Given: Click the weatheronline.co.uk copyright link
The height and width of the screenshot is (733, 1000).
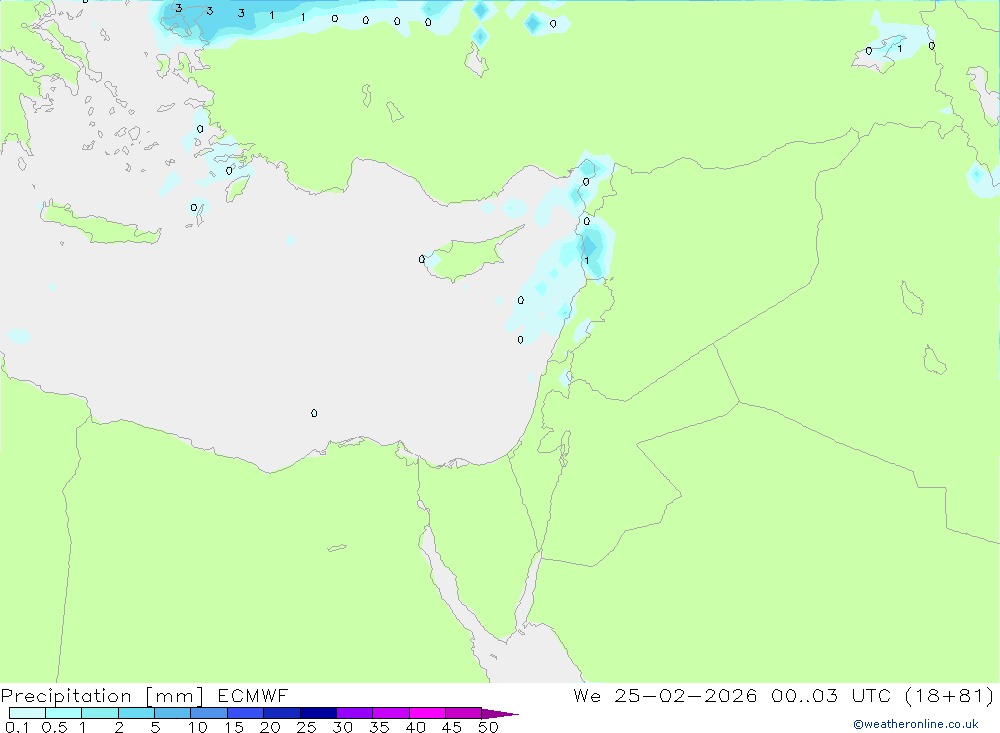Looking at the screenshot, I should [916, 724].
